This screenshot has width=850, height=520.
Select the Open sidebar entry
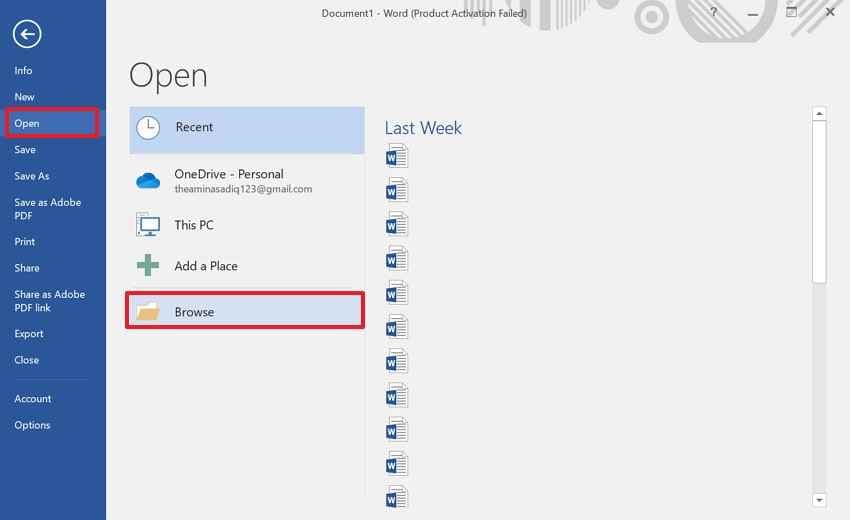(x=52, y=123)
